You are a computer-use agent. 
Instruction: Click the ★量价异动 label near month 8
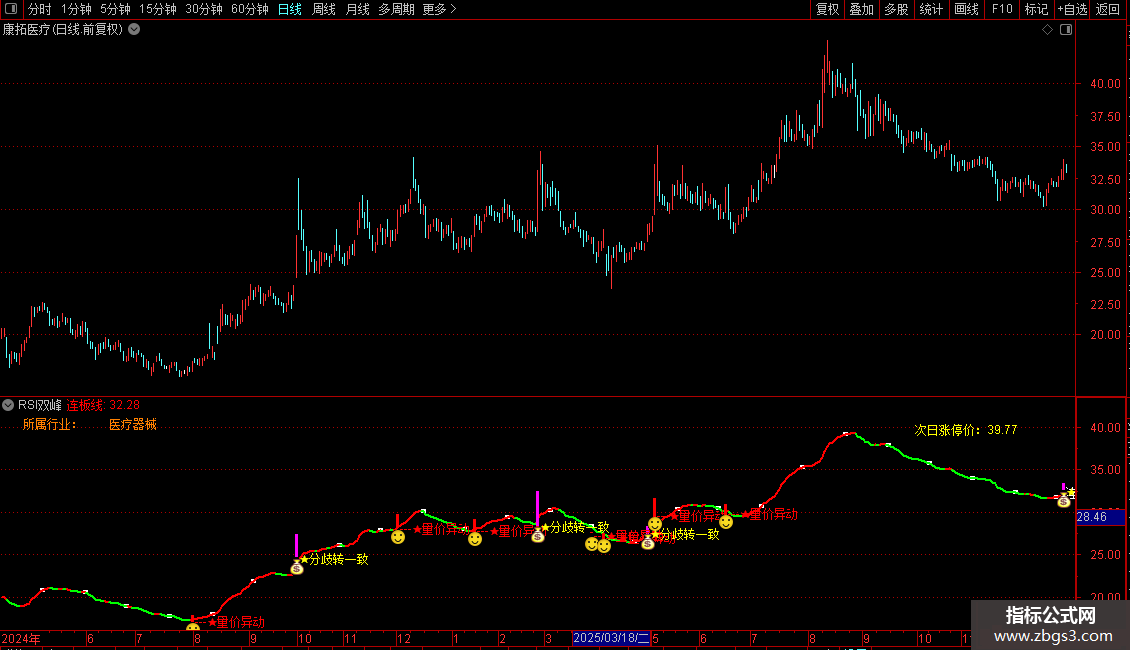pyautogui.click(x=236, y=622)
